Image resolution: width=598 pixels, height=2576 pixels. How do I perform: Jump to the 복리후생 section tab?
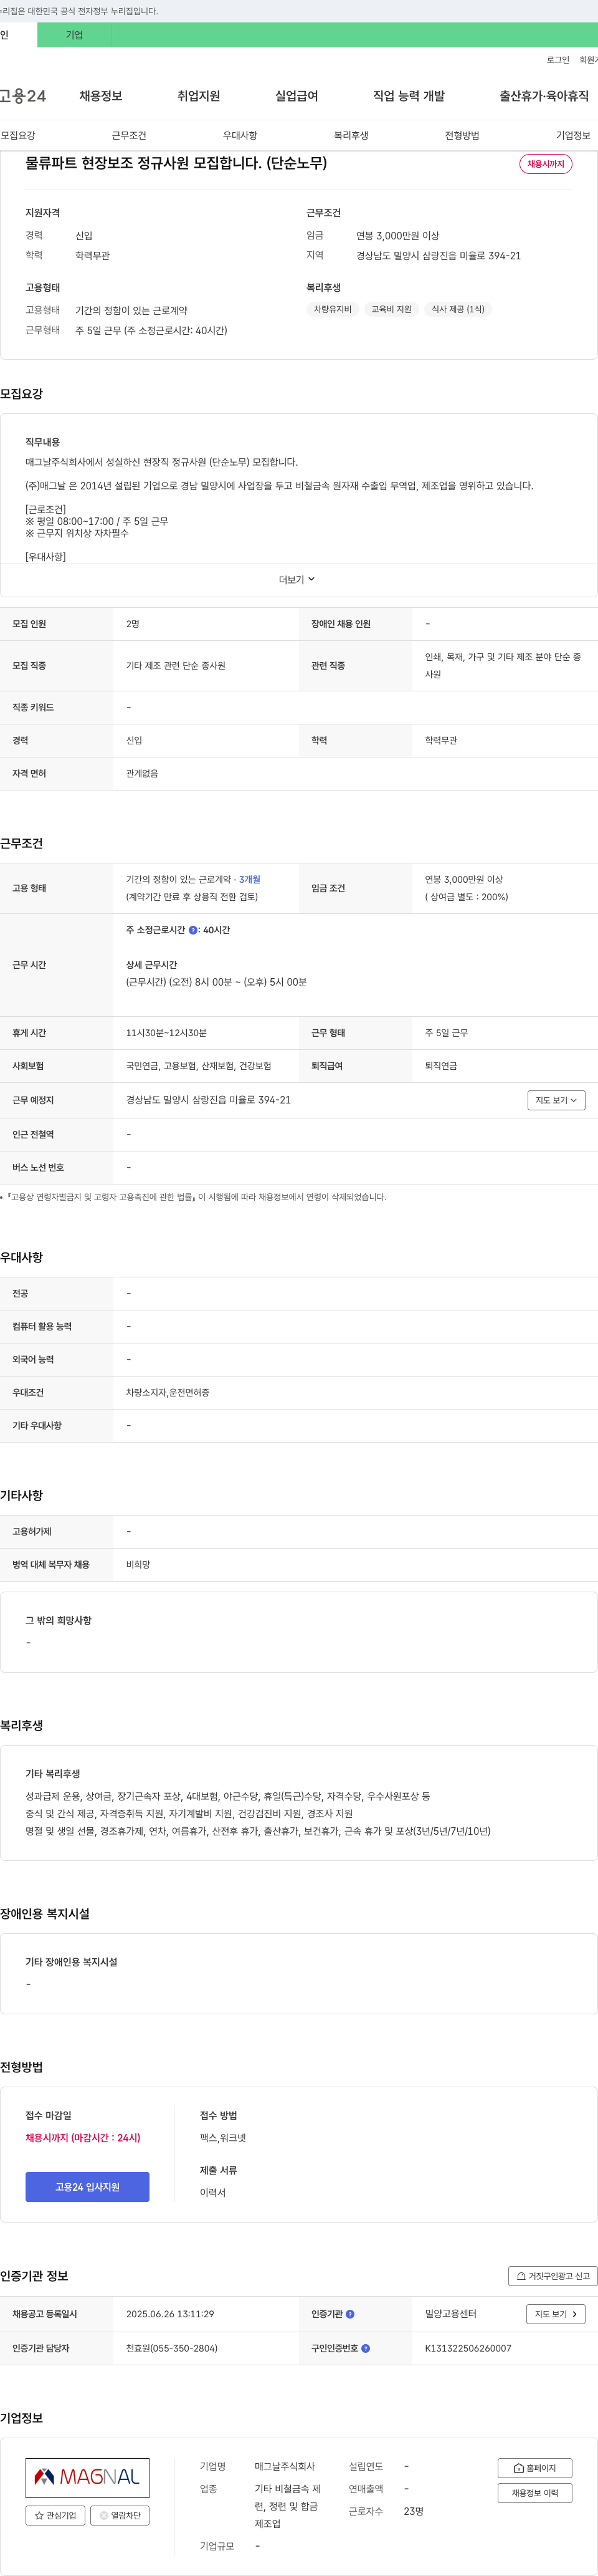point(351,135)
